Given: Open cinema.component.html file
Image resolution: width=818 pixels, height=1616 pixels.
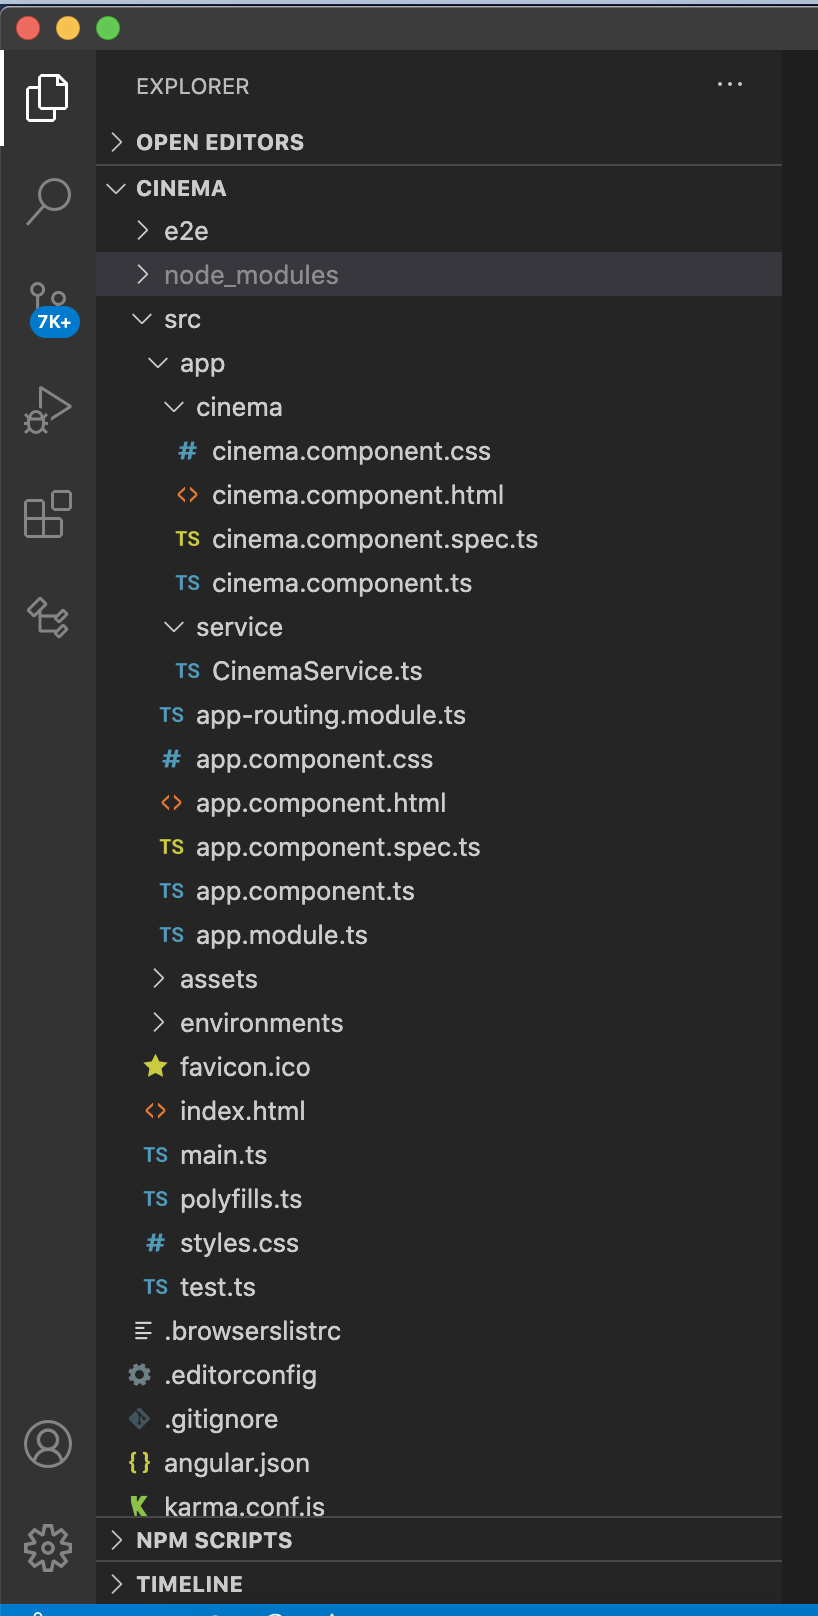Looking at the screenshot, I should pyautogui.click(x=357, y=496).
